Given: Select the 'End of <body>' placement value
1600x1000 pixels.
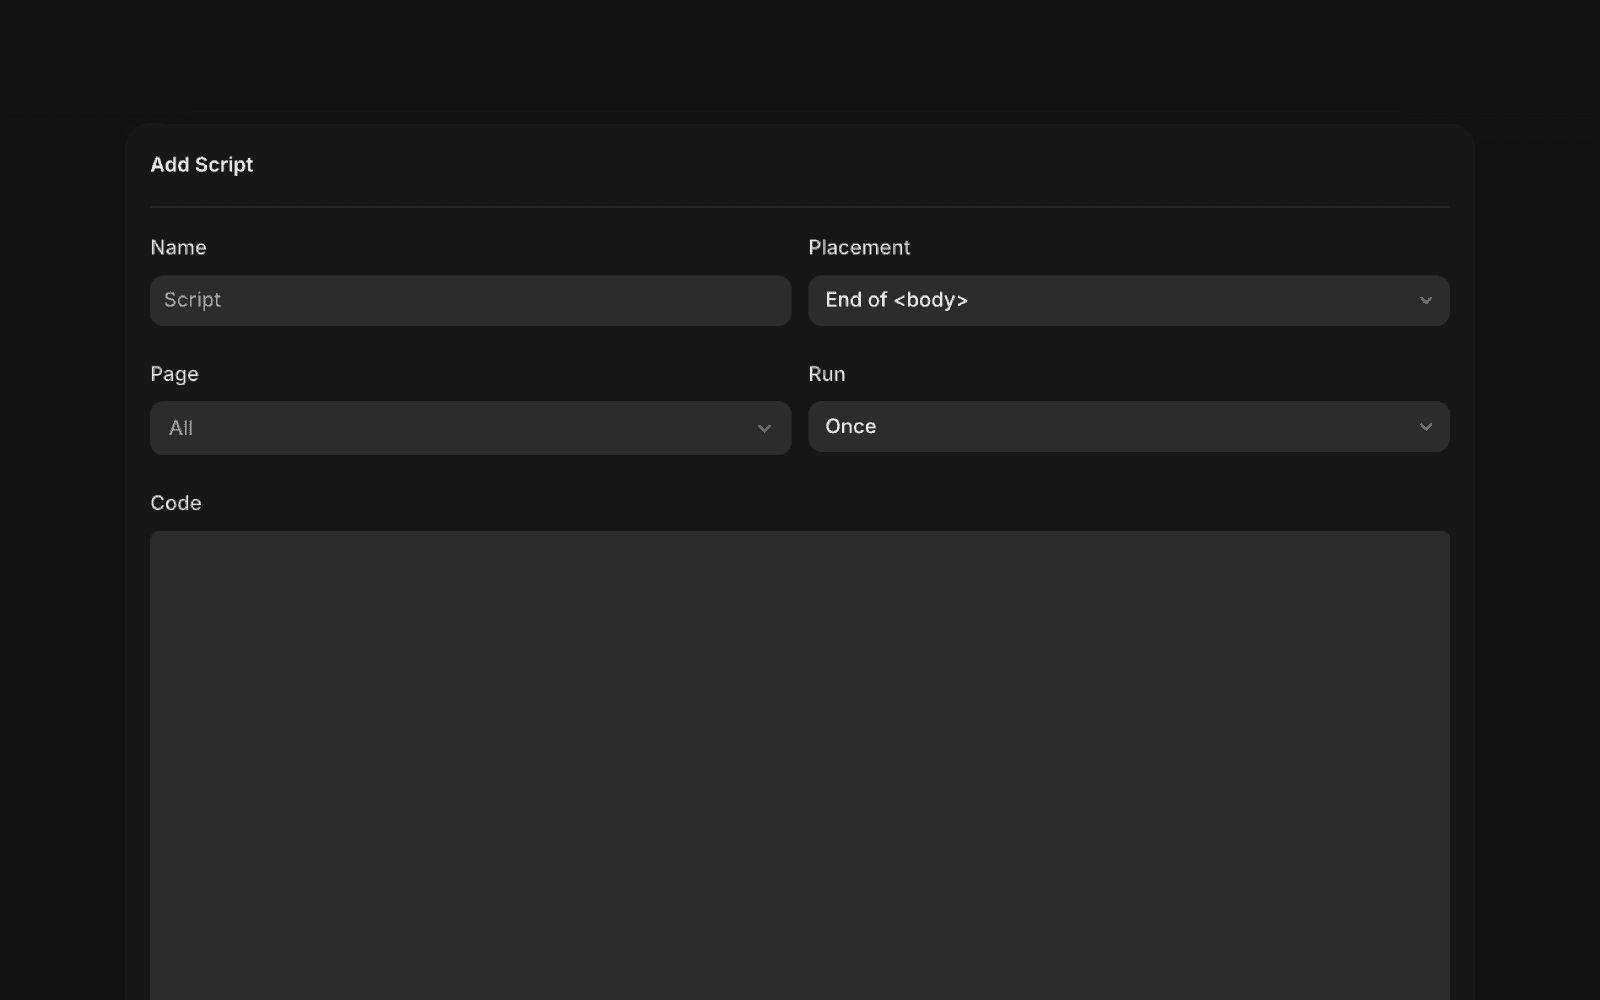Looking at the screenshot, I should pyautogui.click(x=896, y=300).
